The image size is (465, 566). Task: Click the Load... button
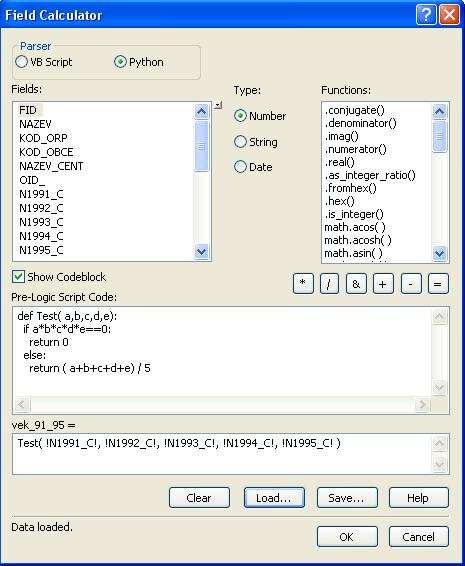274,498
